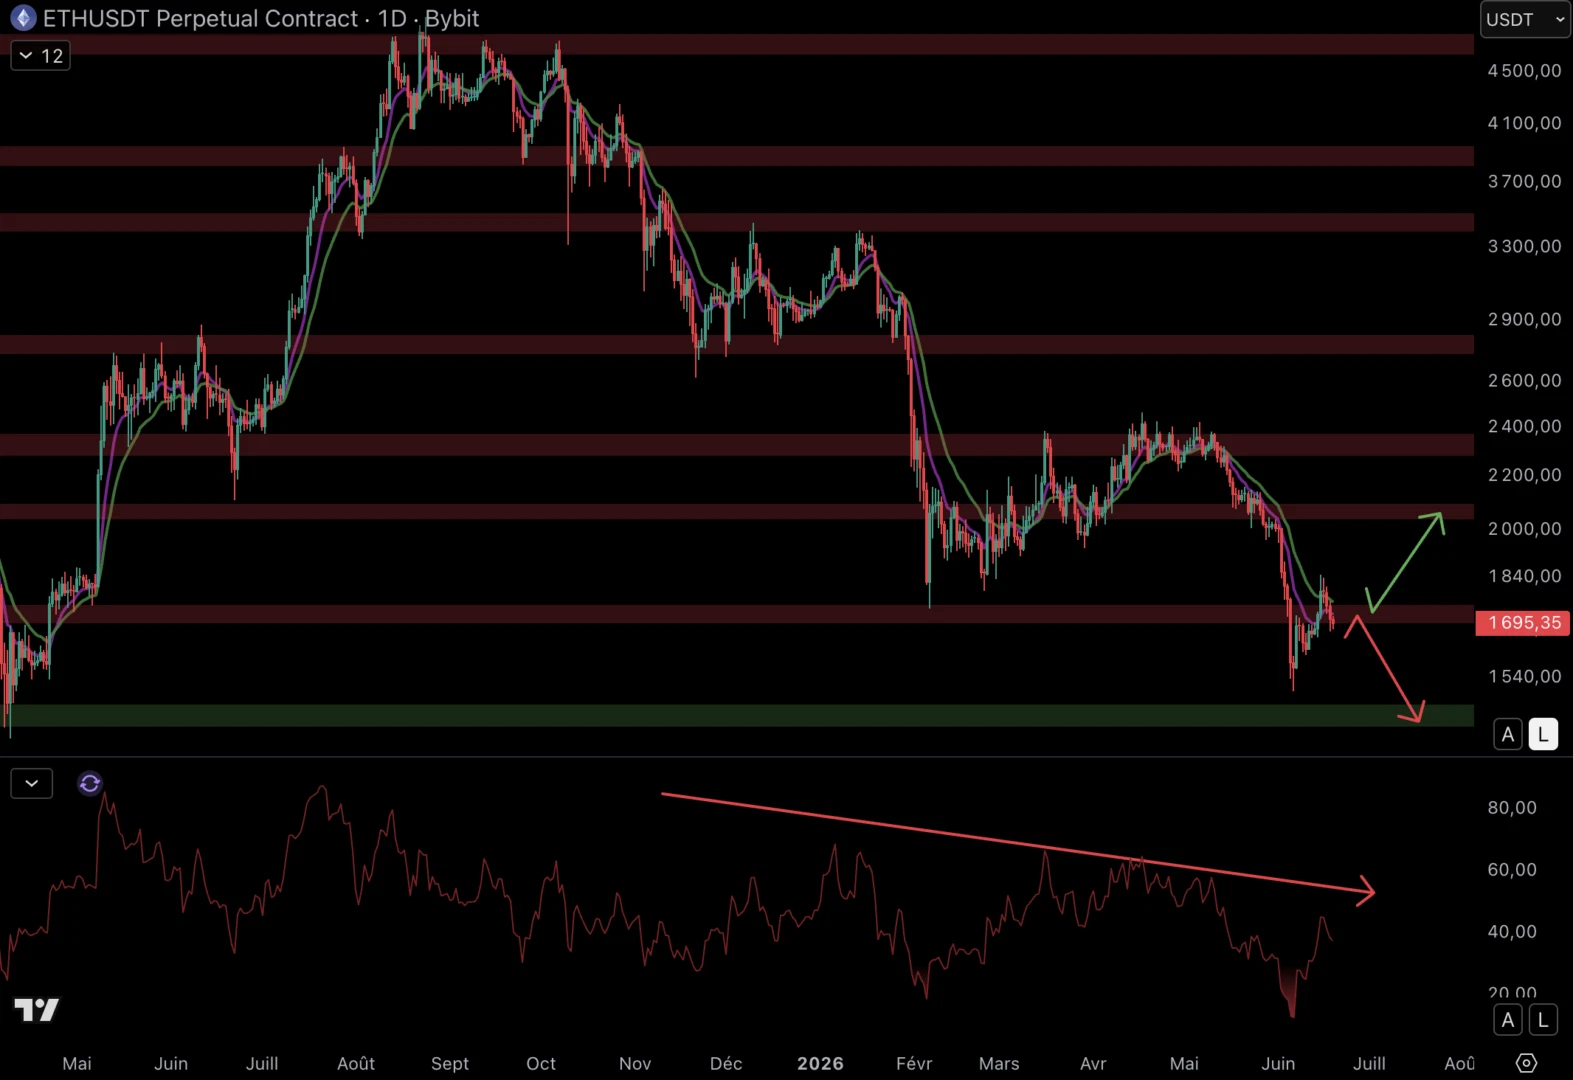Click the Ethereum symbol logo icon
This screenshot has height=1080, width=1573.
(x=23, y=18)
